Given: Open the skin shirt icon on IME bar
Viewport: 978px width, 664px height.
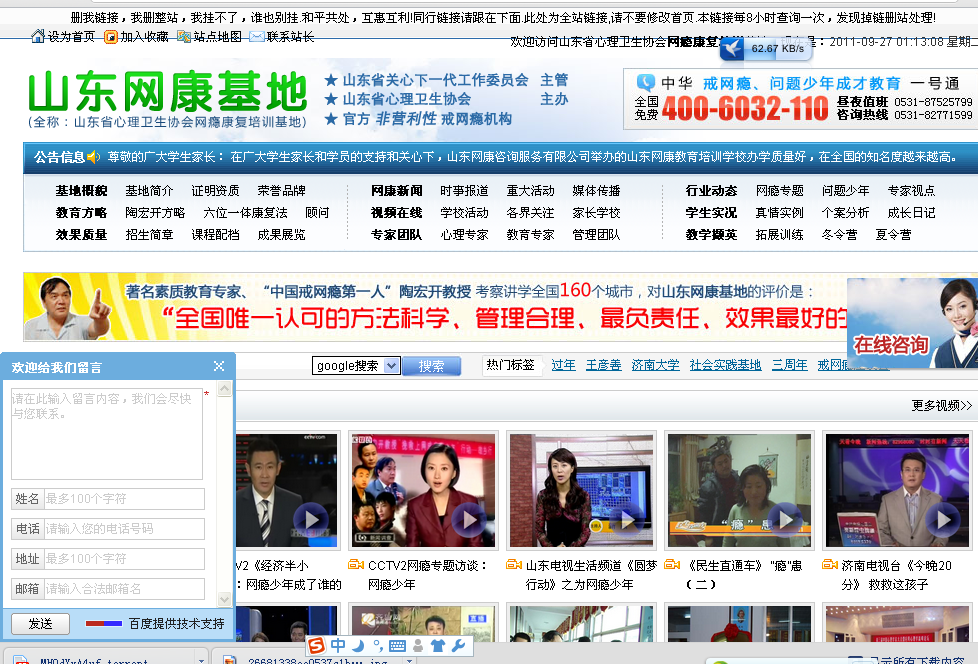Looking at the screenshot, I should click(x=438, y=646).
